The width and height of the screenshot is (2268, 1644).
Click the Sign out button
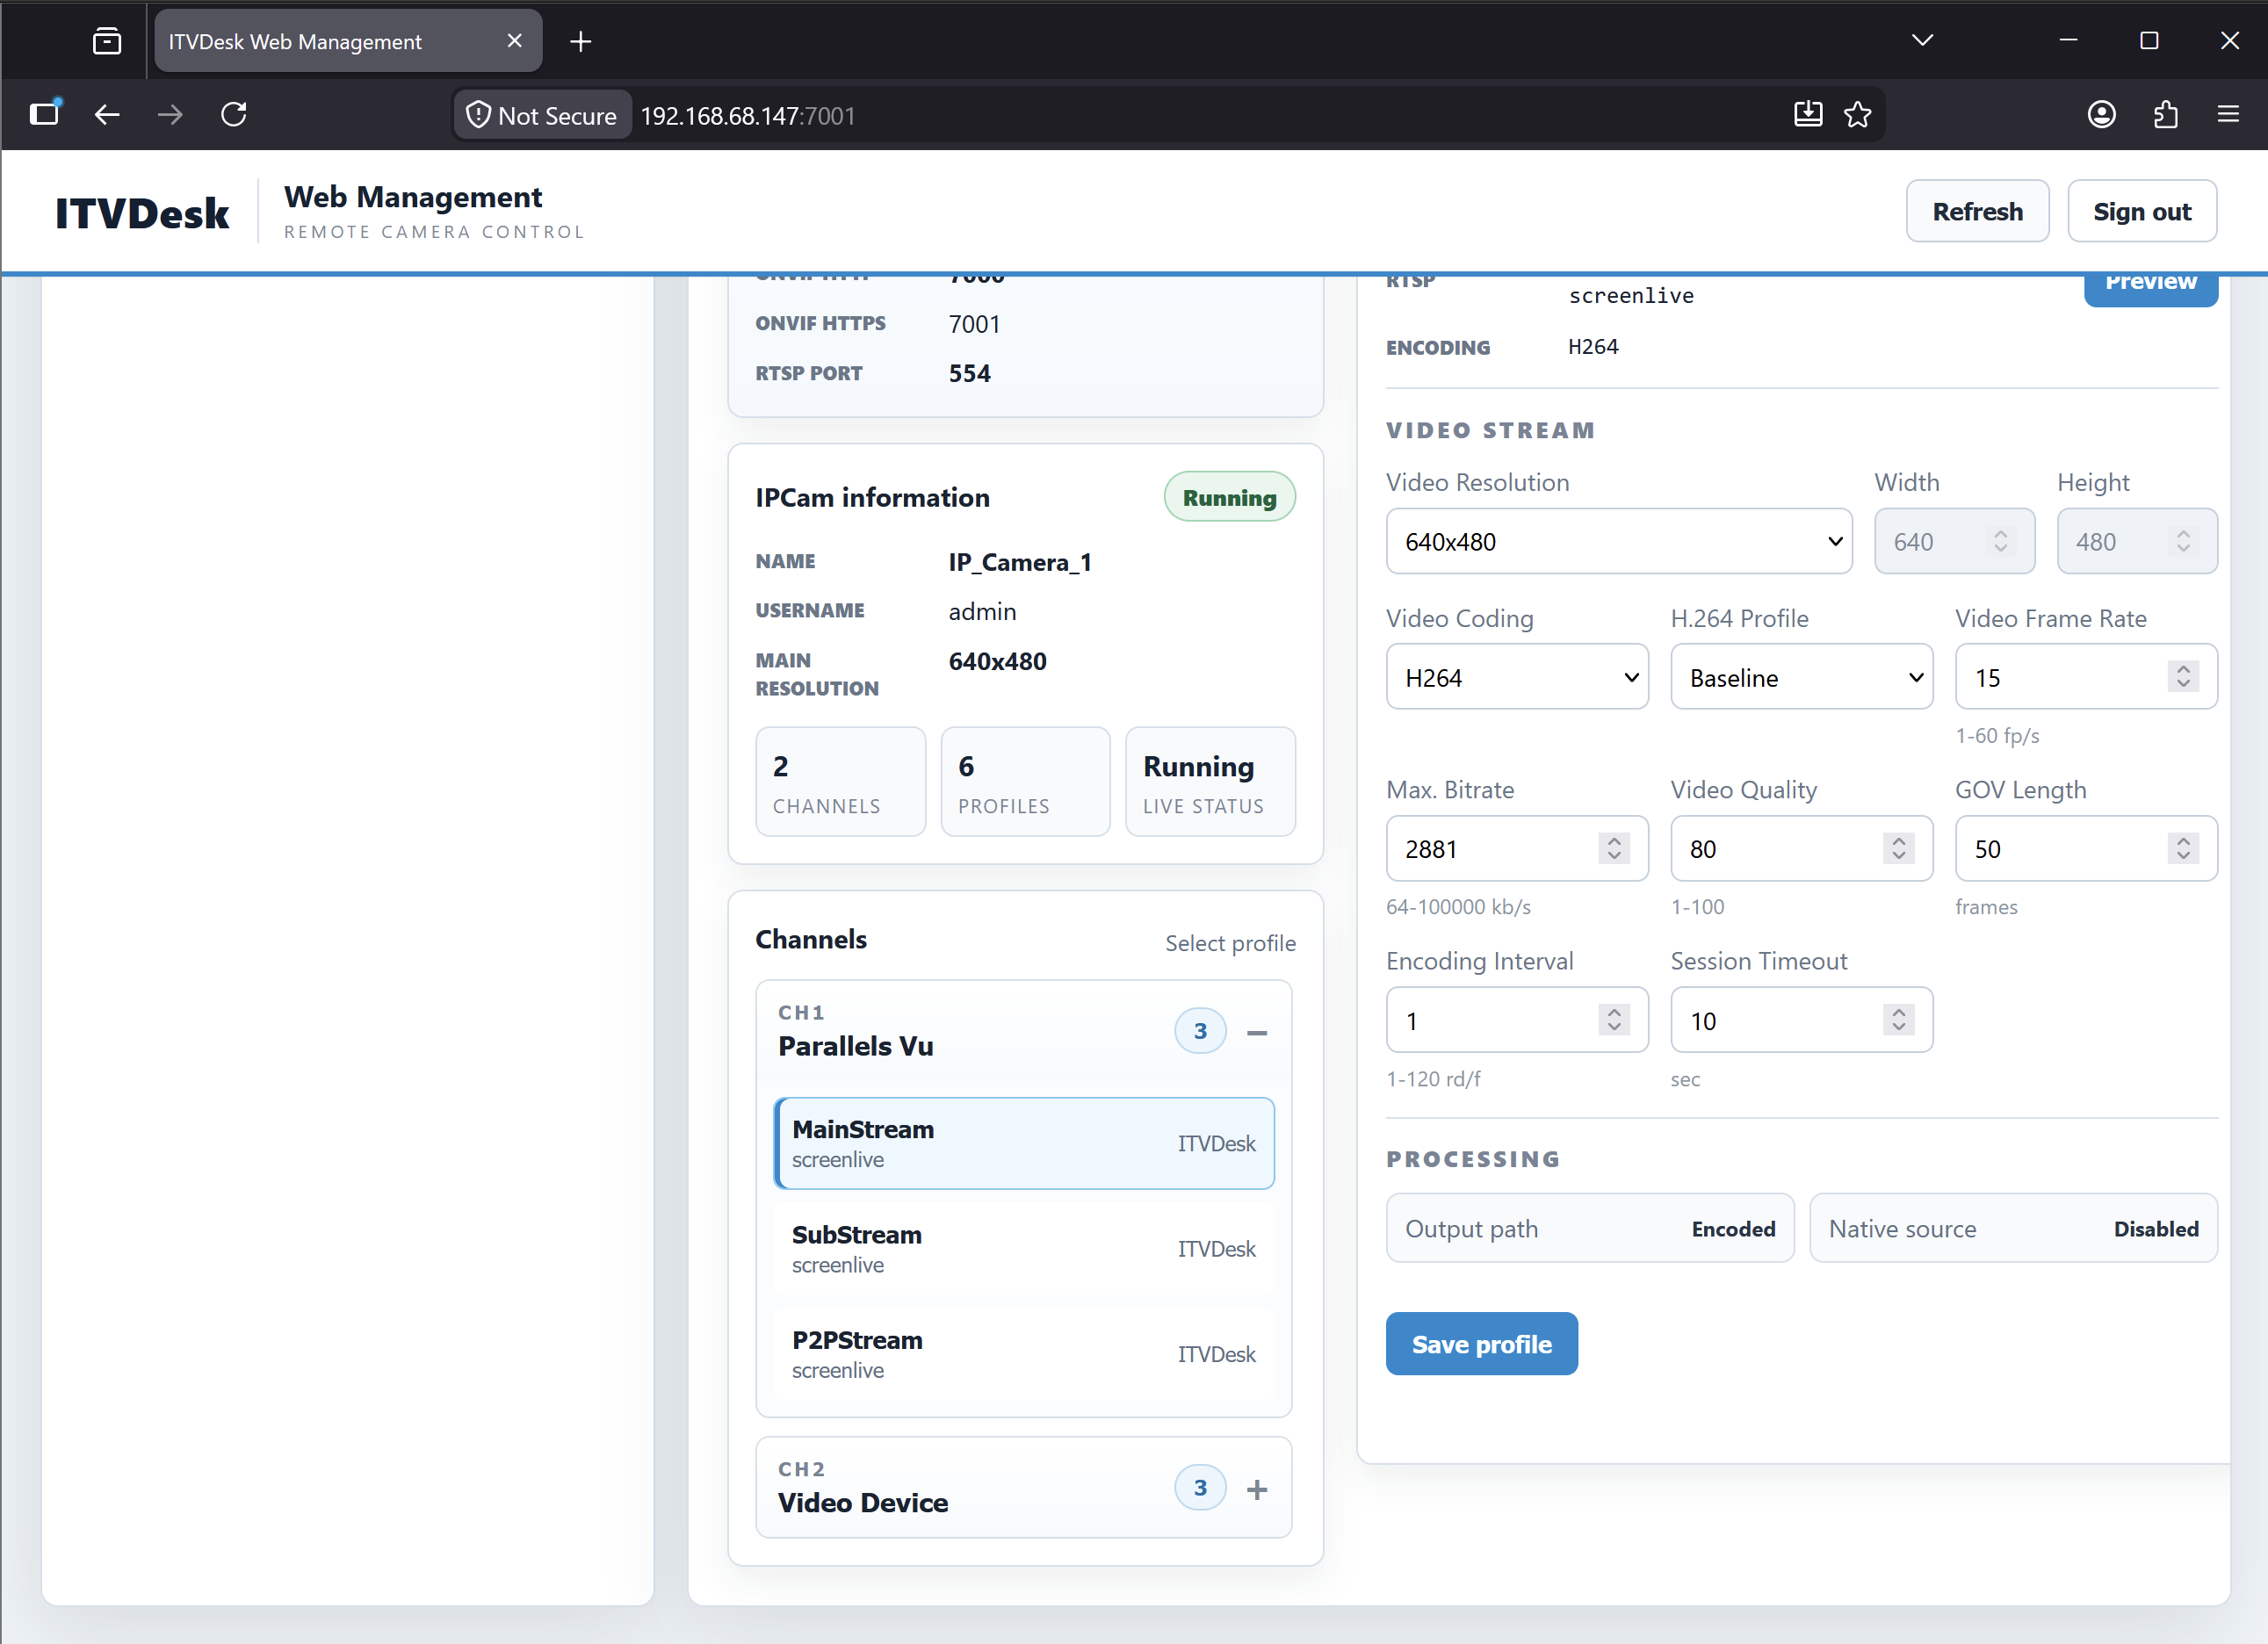pos(2142,211)
